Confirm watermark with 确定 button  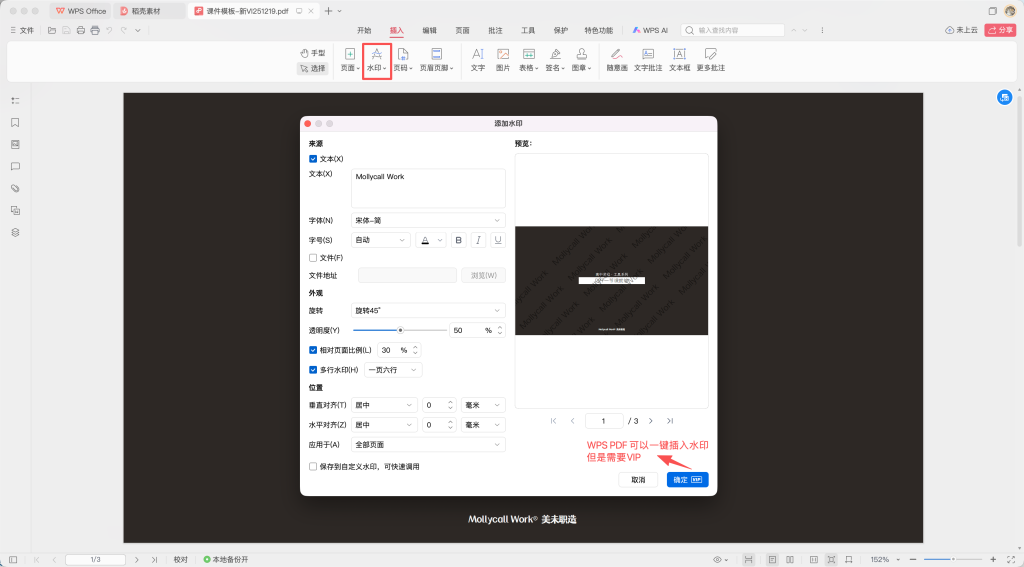click(x=687, y=480)
